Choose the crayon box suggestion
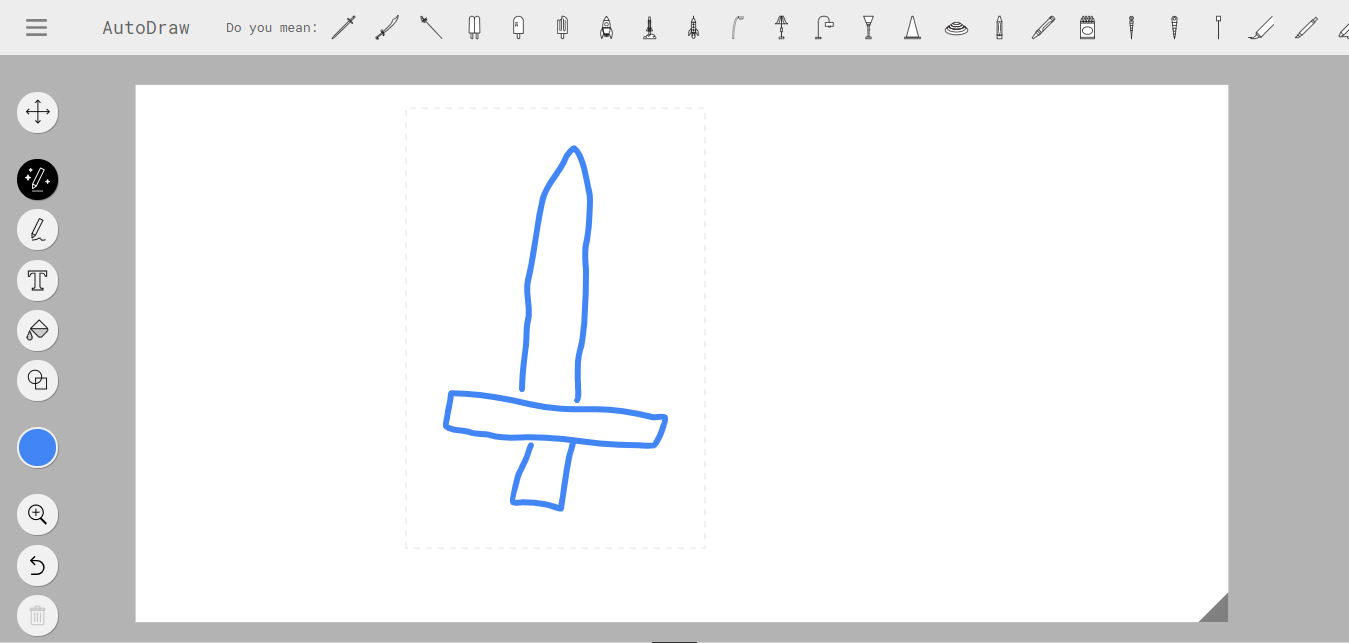This screenshot has height=643, width=1349. click(x=1087, y=27)
